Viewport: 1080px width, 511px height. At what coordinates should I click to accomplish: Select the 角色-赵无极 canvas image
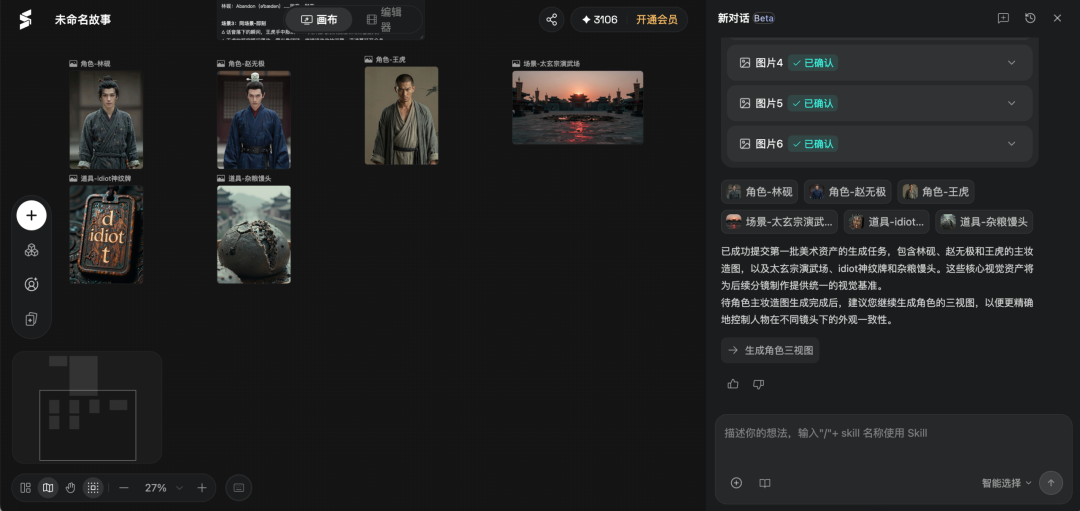point(254,120)
